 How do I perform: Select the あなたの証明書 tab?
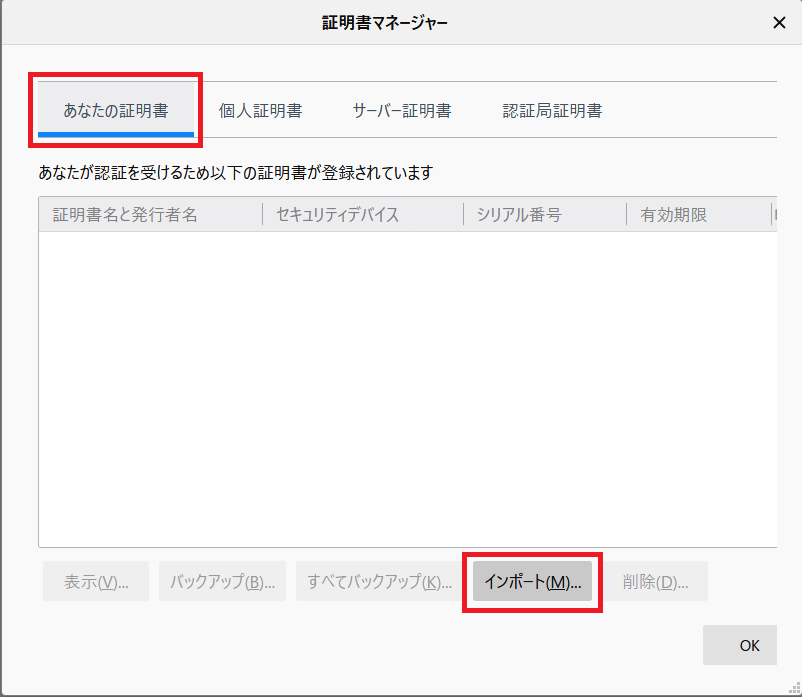click(x=116, y=111)
